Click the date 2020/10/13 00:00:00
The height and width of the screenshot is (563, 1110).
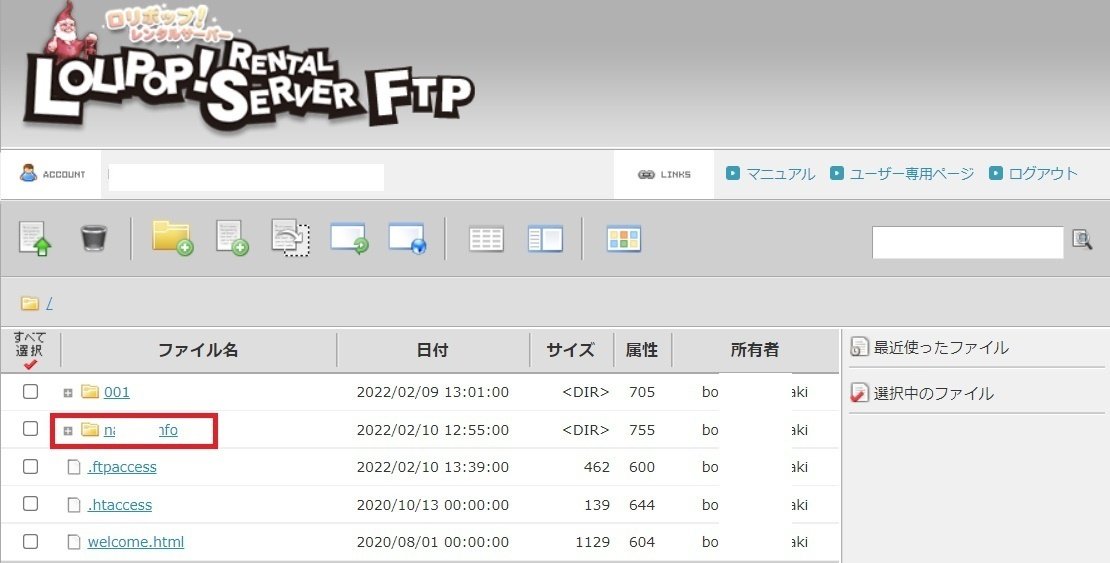(433, 505)
